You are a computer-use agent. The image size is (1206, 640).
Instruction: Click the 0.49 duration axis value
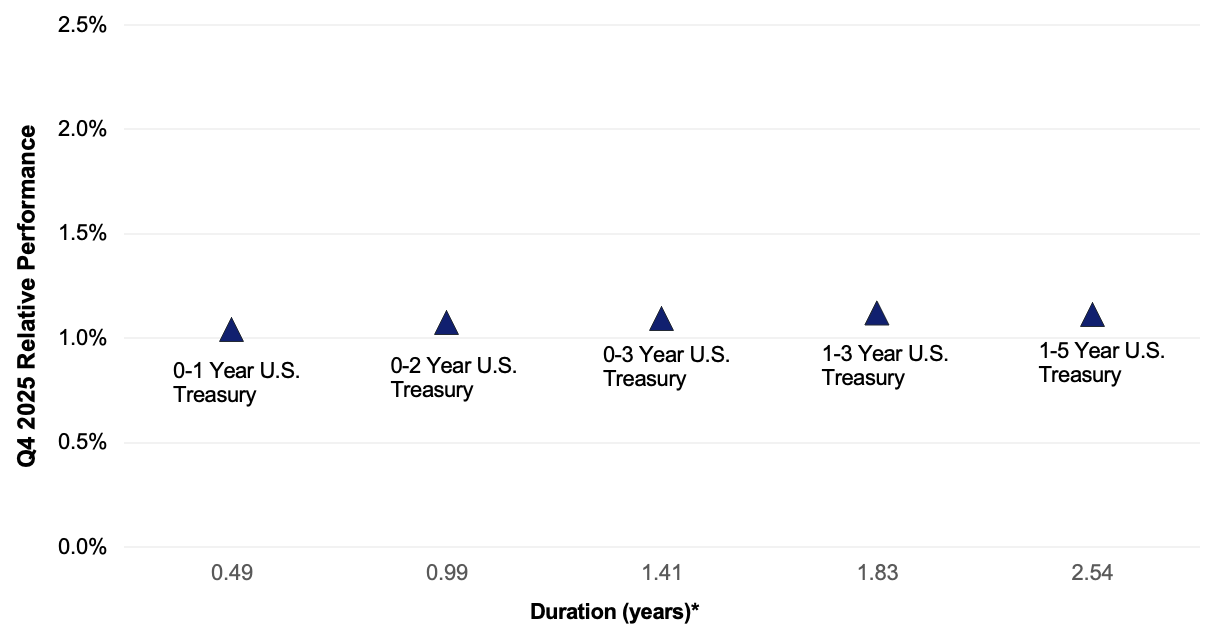(x=231, y=573)
